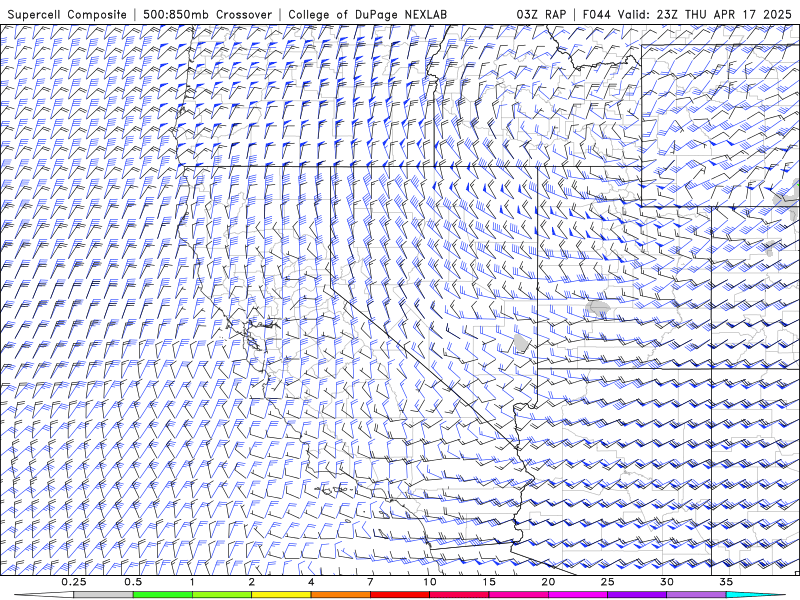Click "College of DuPage NEXLAB" header text
Viewport: 800px width, 600px height.
pyautogui.click(x=367, y=14)
